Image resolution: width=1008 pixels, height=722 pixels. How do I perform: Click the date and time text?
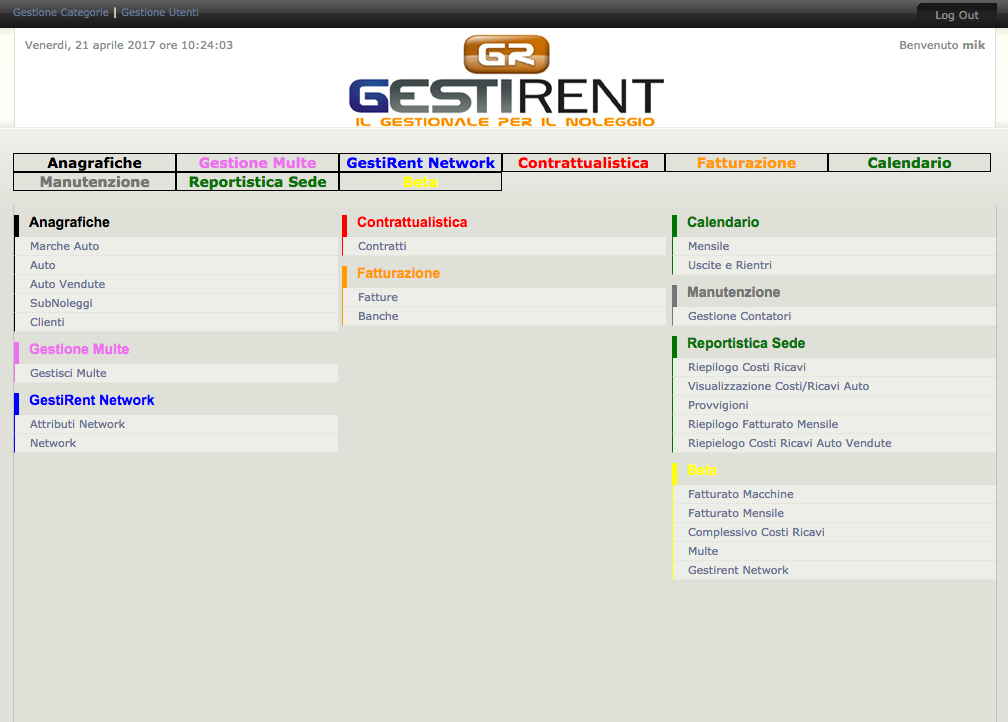pos(129,45)
